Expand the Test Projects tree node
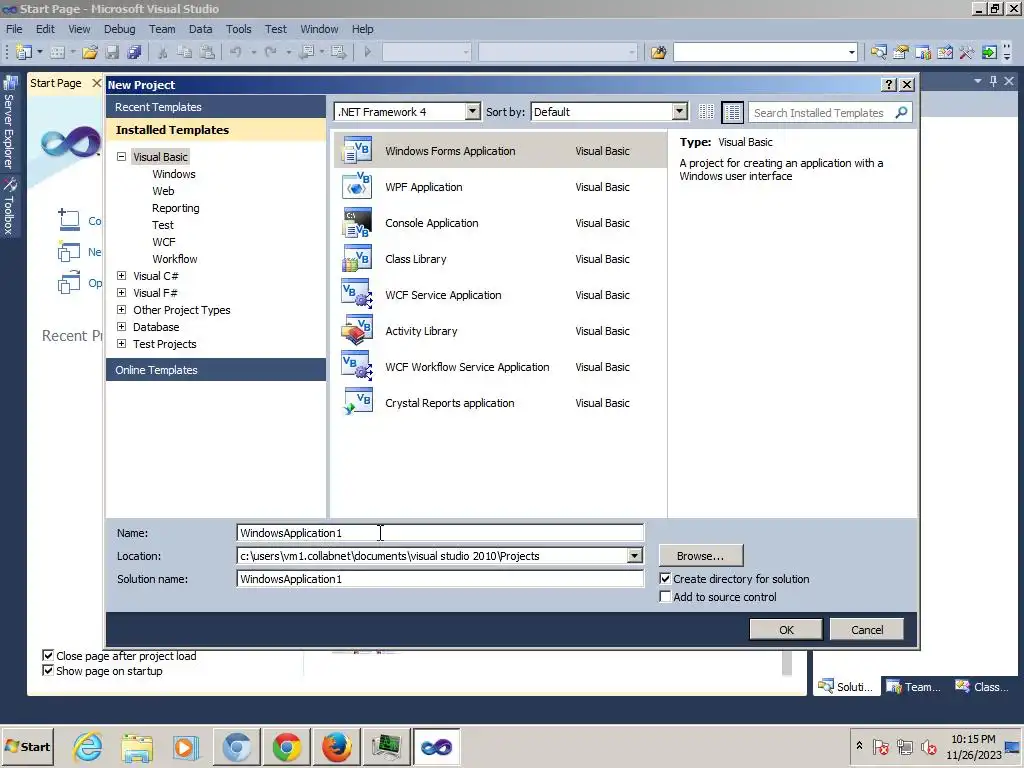Image resolution: width=1024 pixels, height=768 pixels. coord(121,344)
